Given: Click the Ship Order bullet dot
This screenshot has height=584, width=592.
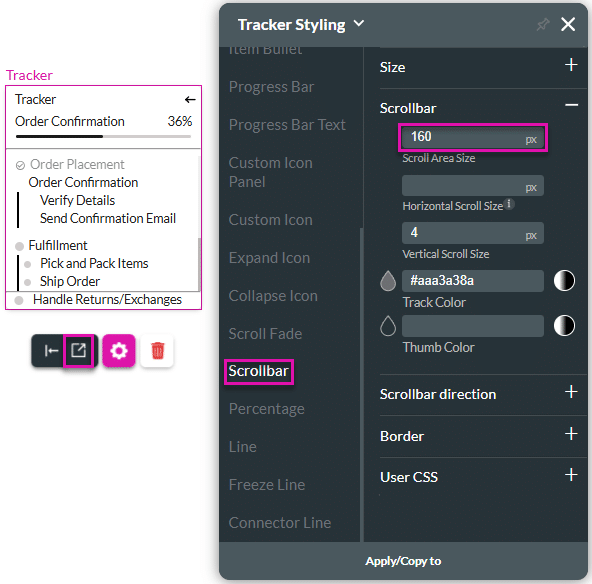Looking at the screenshot, I should (27, 282).
